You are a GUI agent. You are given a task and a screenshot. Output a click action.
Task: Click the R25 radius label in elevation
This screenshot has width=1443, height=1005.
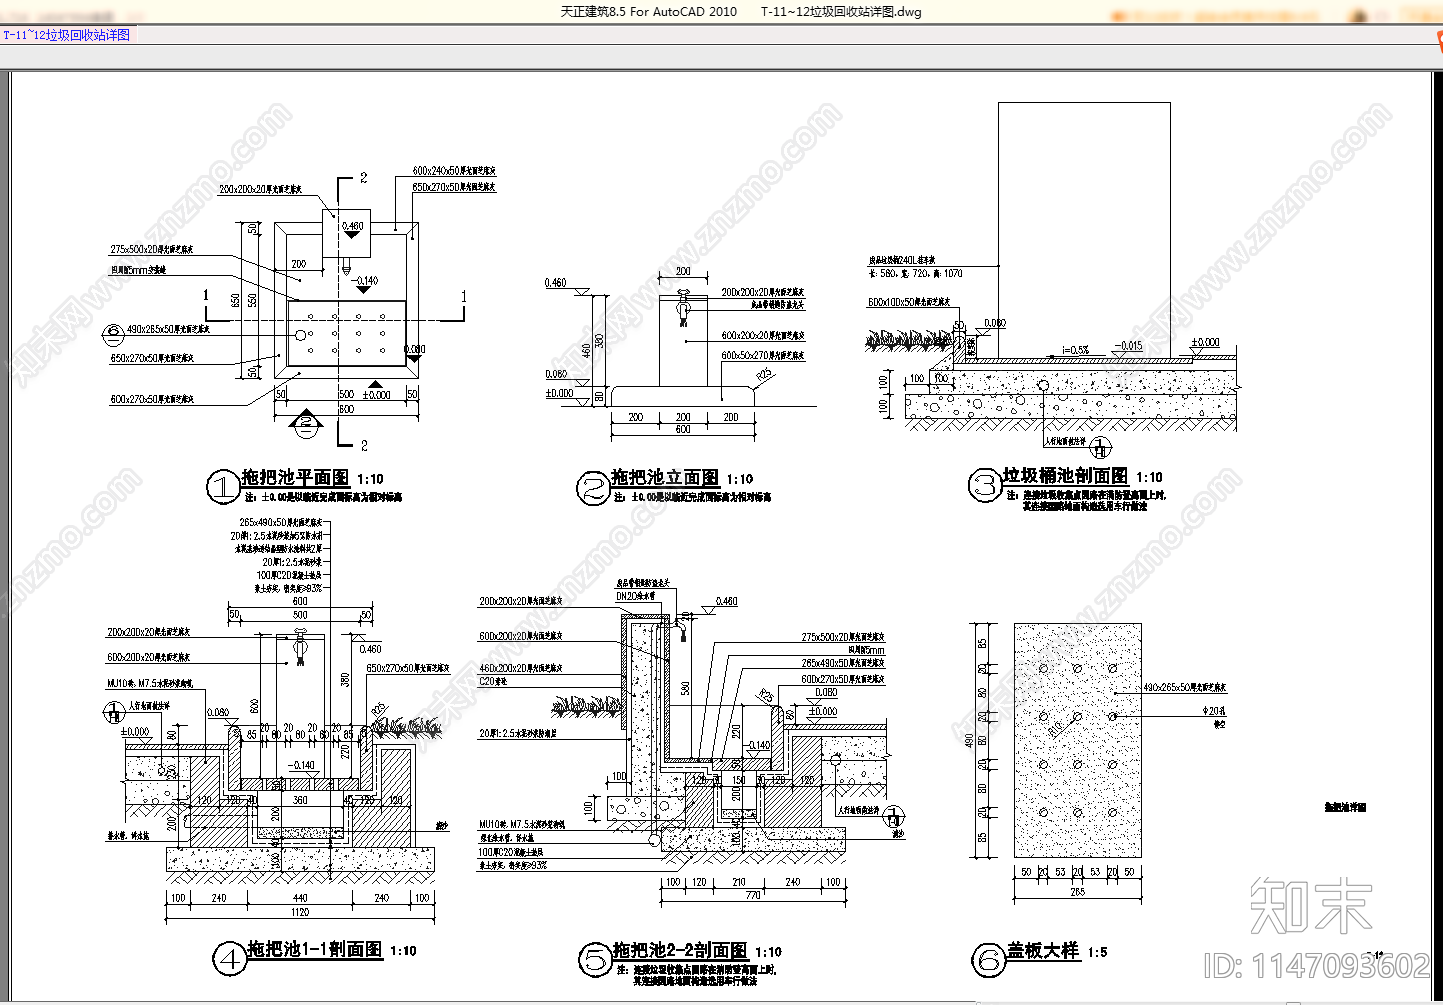point(765,376)
